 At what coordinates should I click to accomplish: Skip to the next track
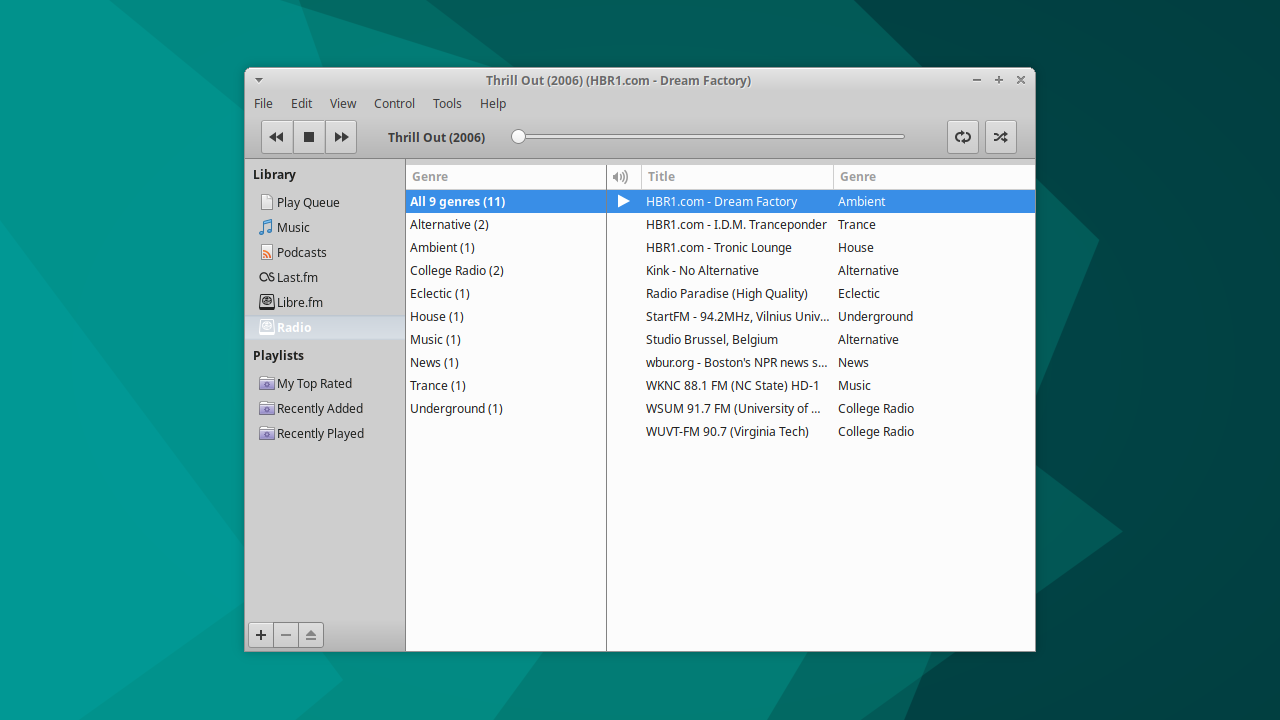(x=341, y=137)
